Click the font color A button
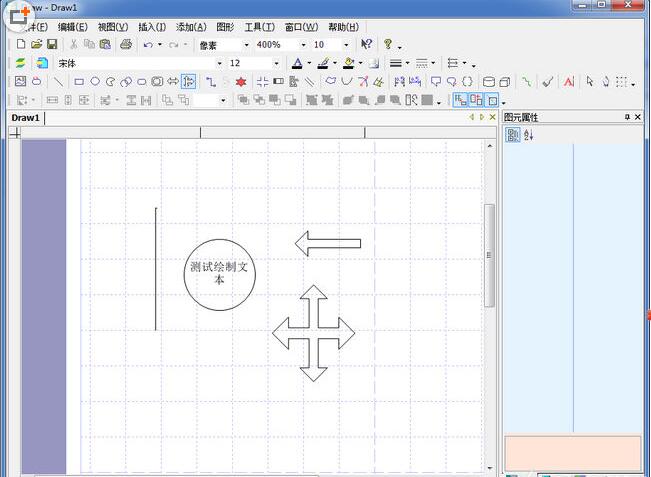The height and width of the screenshot is (477, 651). tap(296, 63)
